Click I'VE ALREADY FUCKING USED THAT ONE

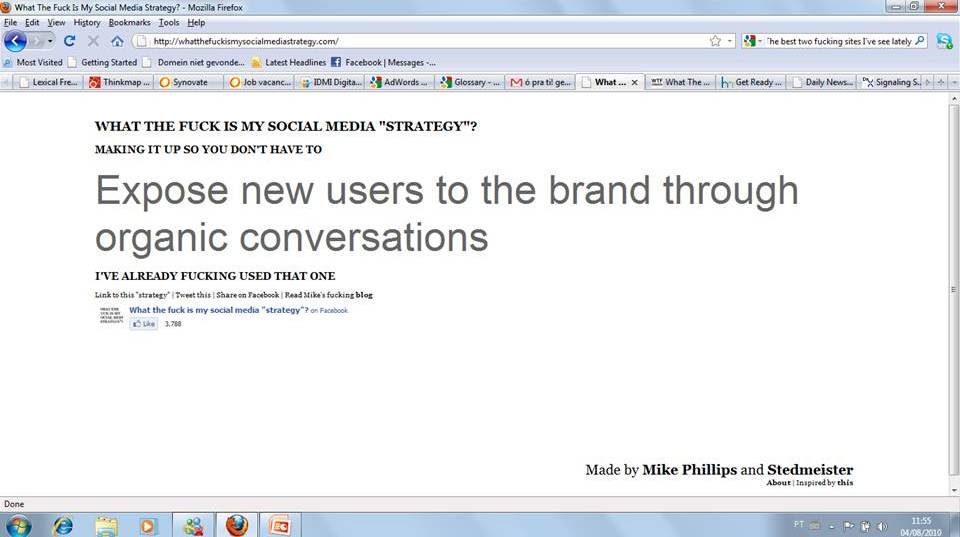215,276
